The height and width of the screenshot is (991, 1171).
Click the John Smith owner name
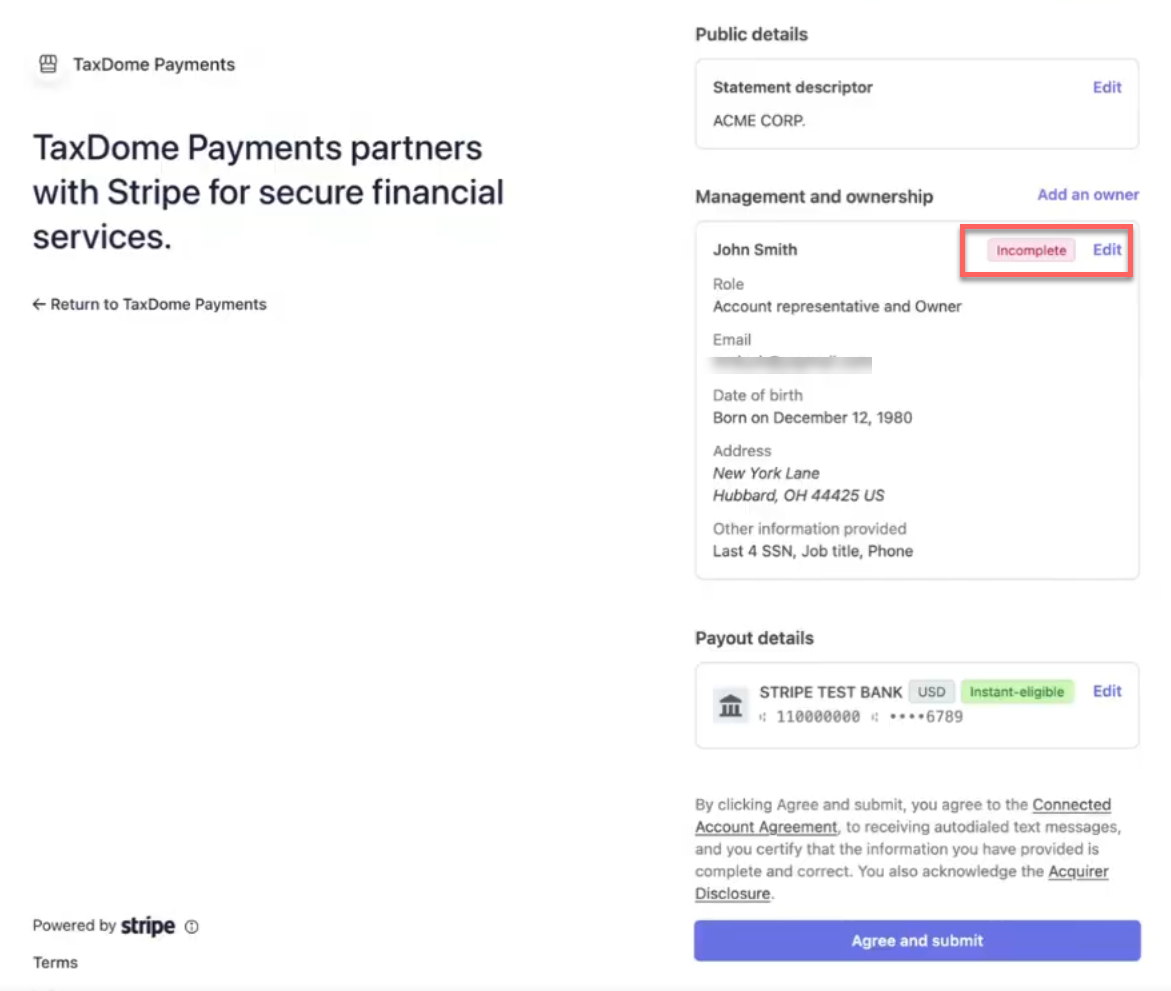[755, 250]
